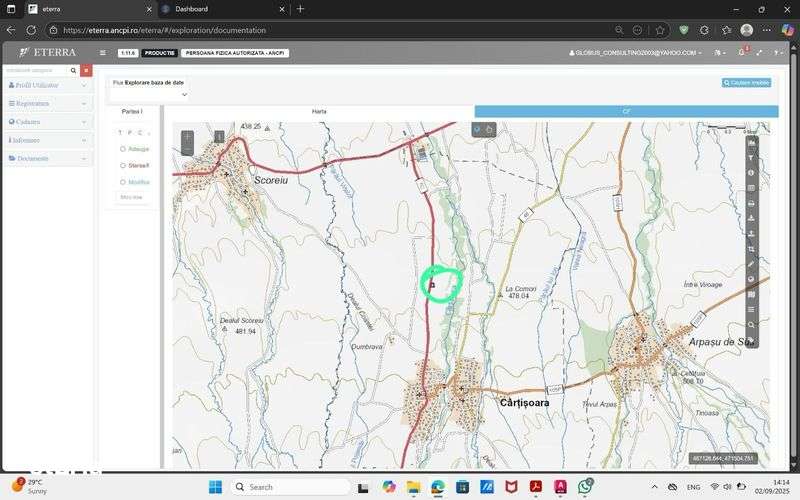Viewport: 800px width, 500px height.
Task: Click the download icon in the map toolbar
Action: pos(751,218)
